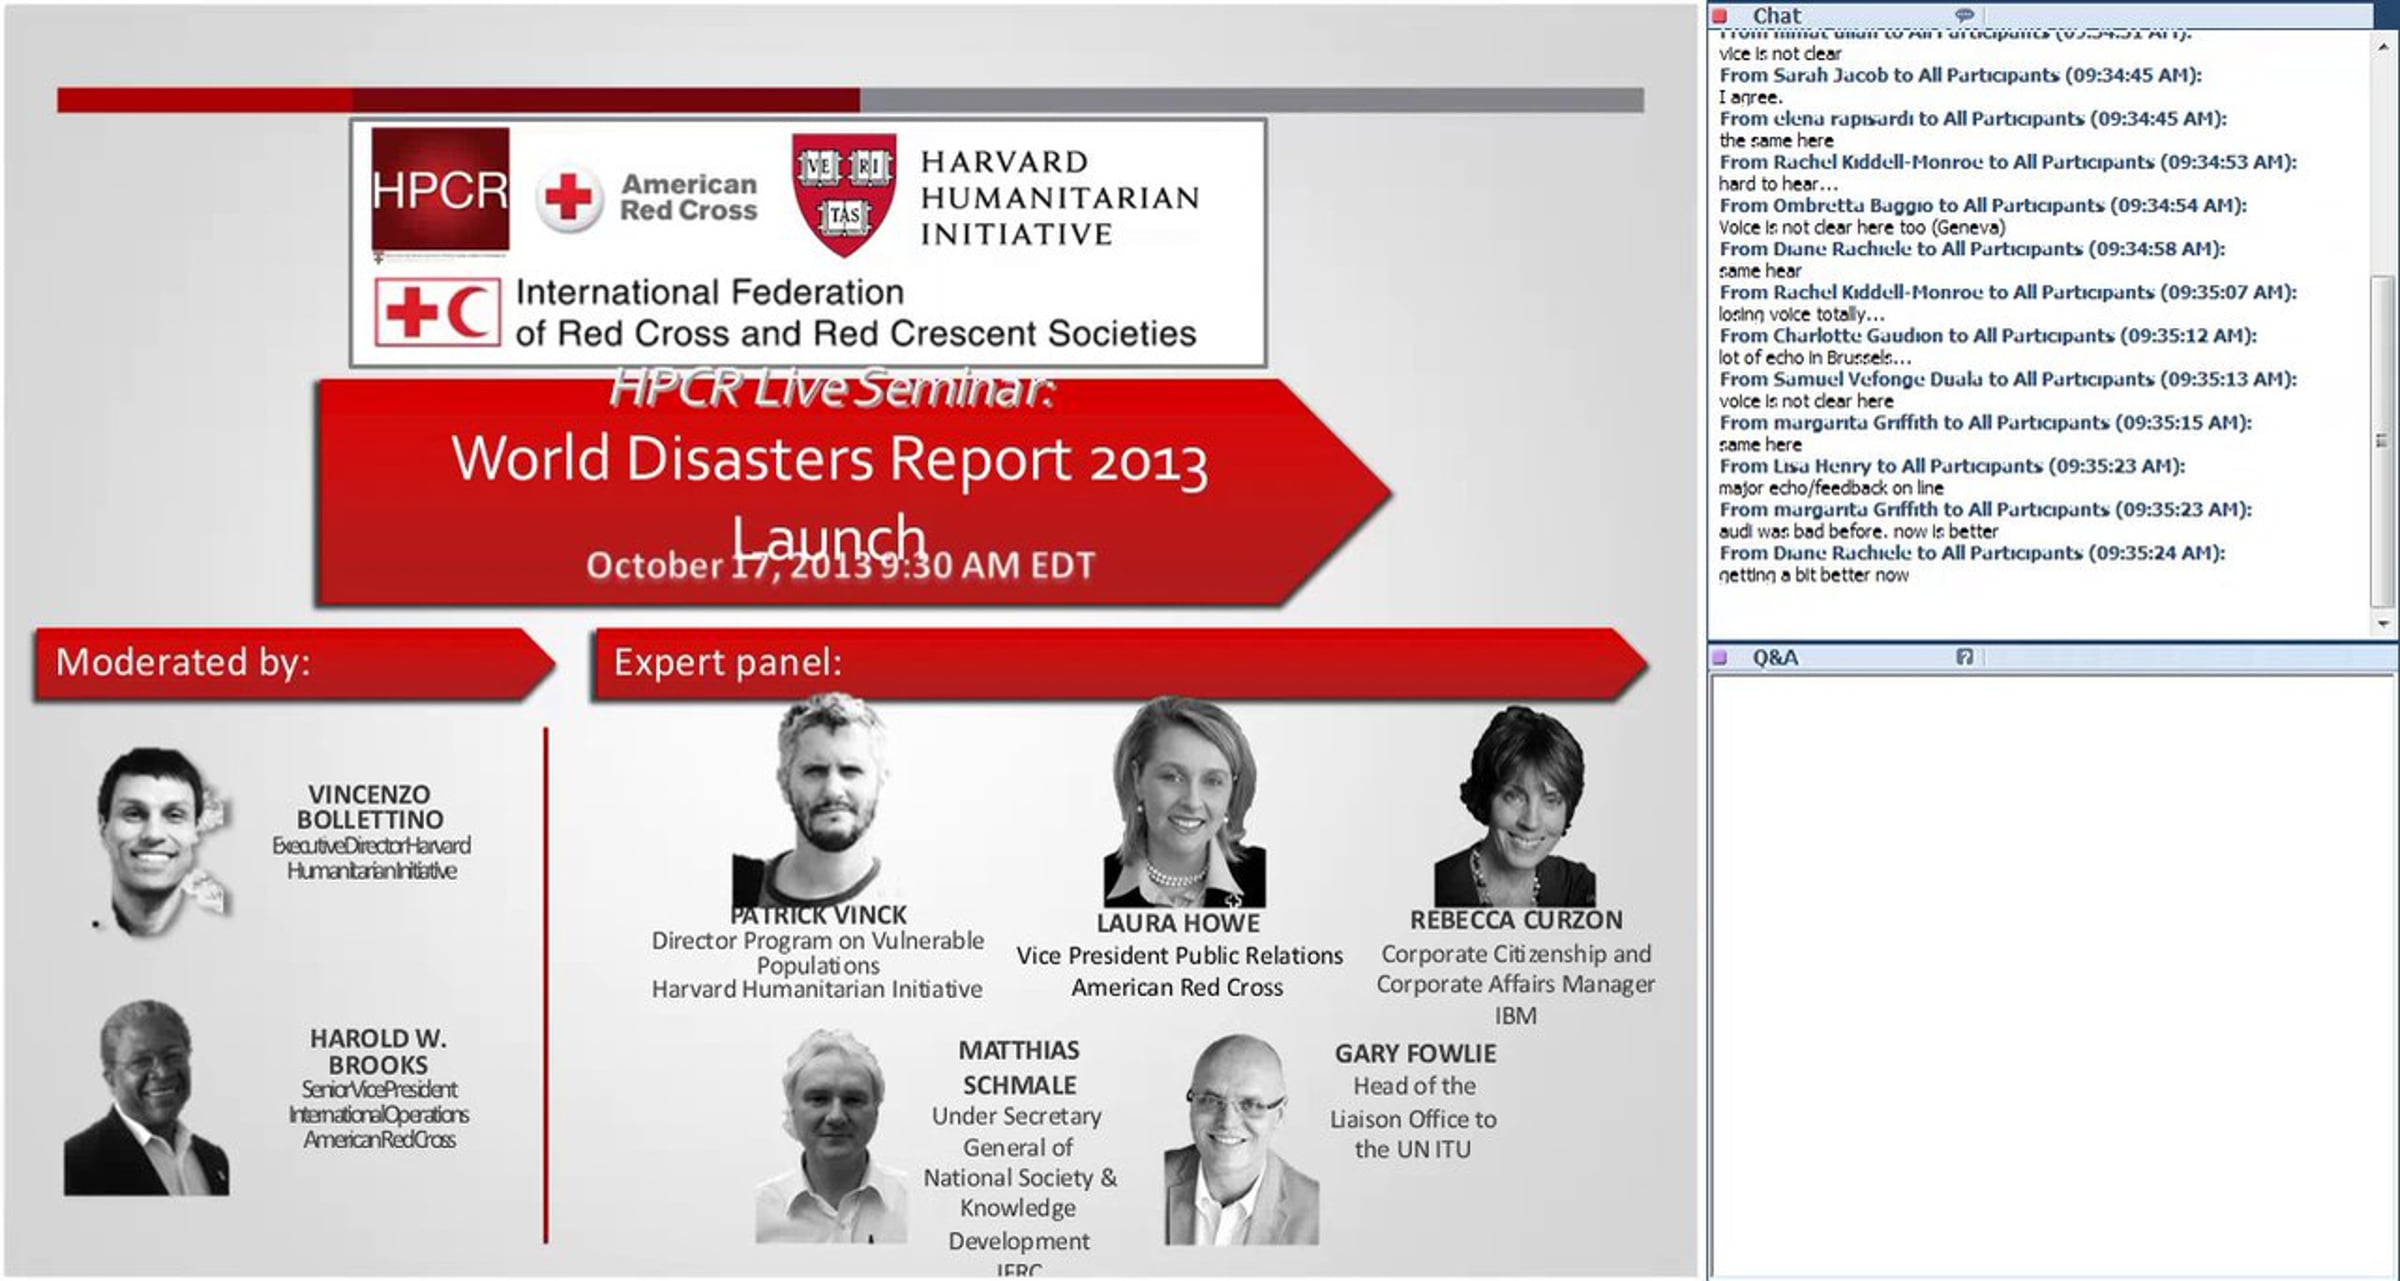Click Gary Fowlie's photo

1241,1140
